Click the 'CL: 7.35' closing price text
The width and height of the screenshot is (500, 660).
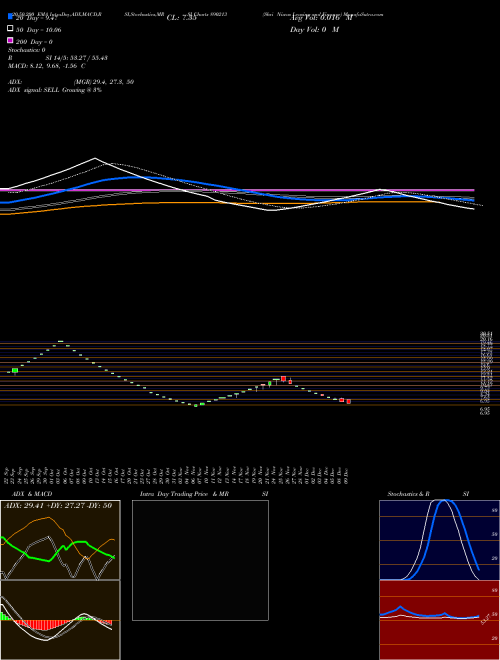pyautogui.click(x=181, y=18)
